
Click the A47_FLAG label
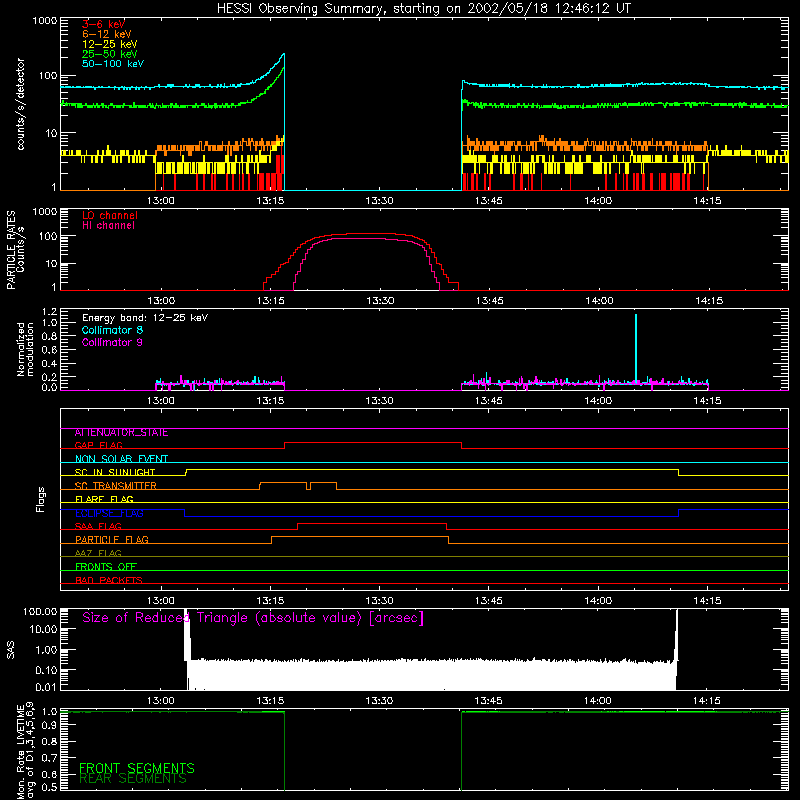(98, 554)
